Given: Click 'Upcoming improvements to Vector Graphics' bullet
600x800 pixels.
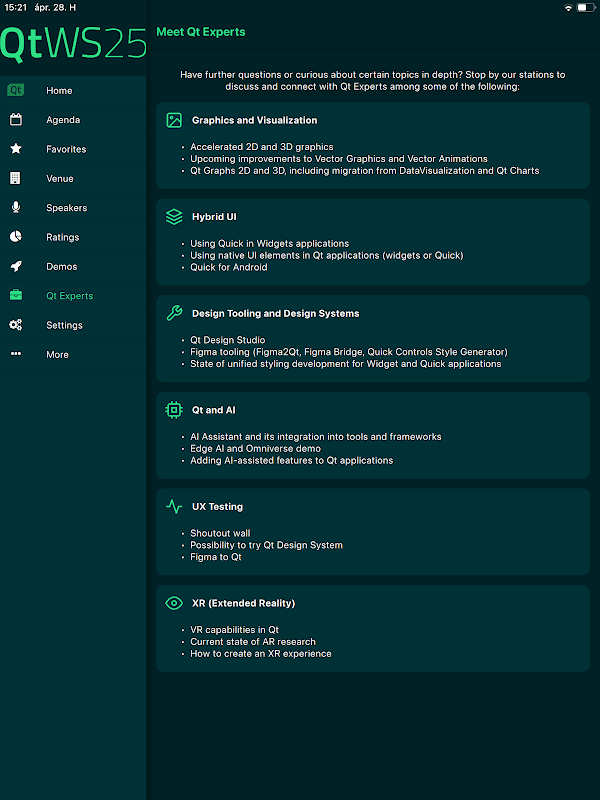Looking at the screenshot, I should [339, 159].
